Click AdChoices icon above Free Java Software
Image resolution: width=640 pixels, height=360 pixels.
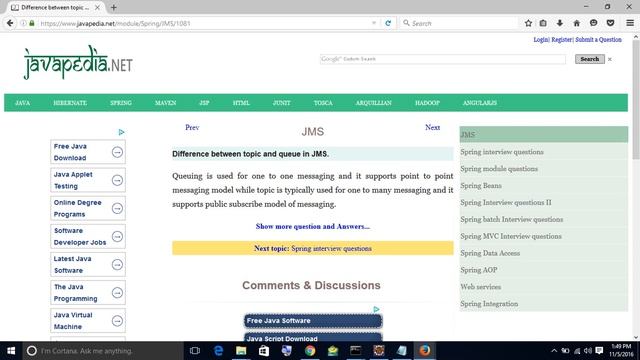[376, 309]
